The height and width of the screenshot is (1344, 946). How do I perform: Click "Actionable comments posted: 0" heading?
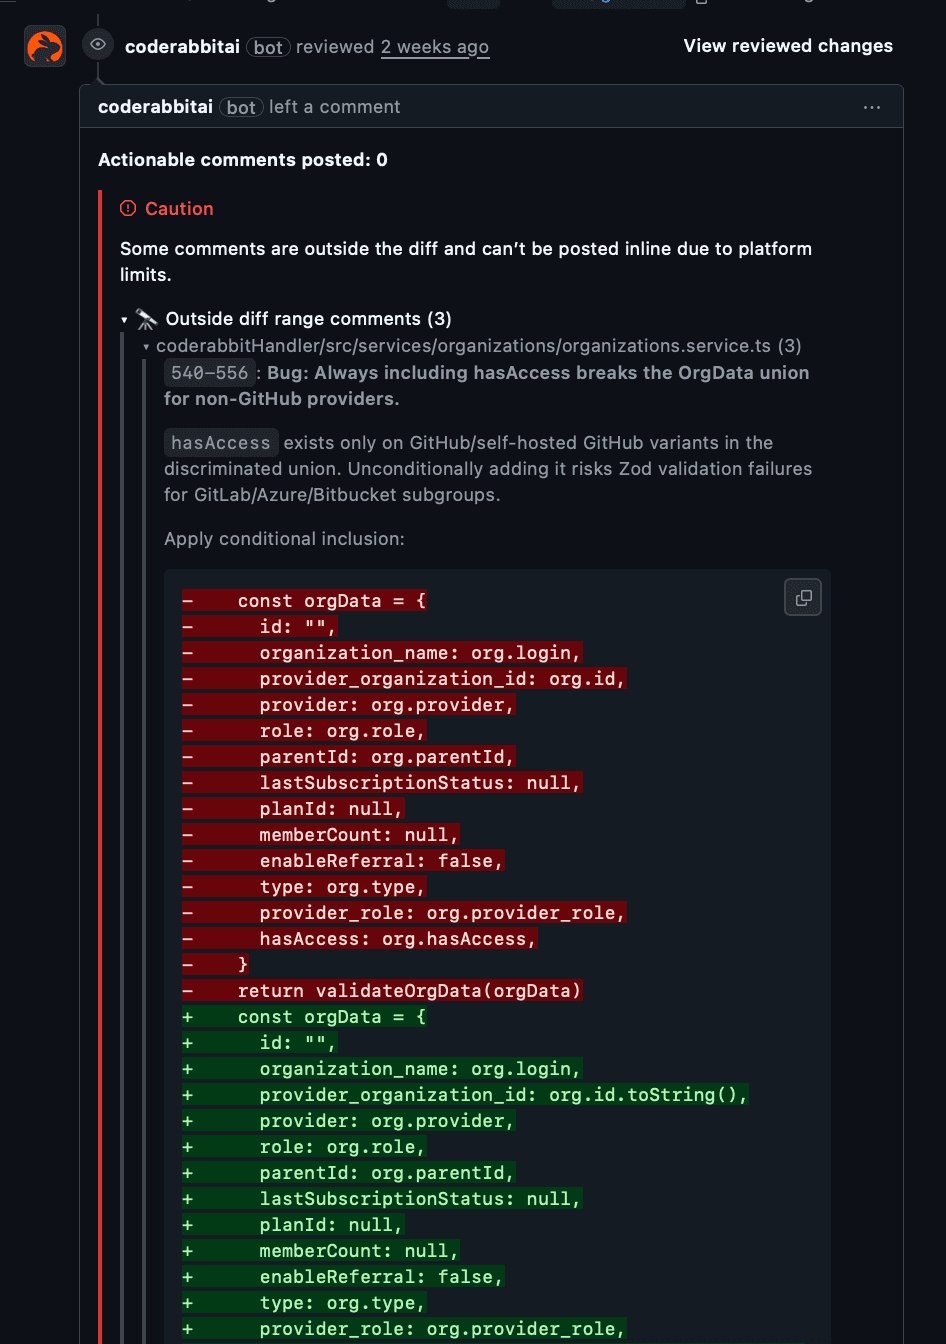point(243,160)
